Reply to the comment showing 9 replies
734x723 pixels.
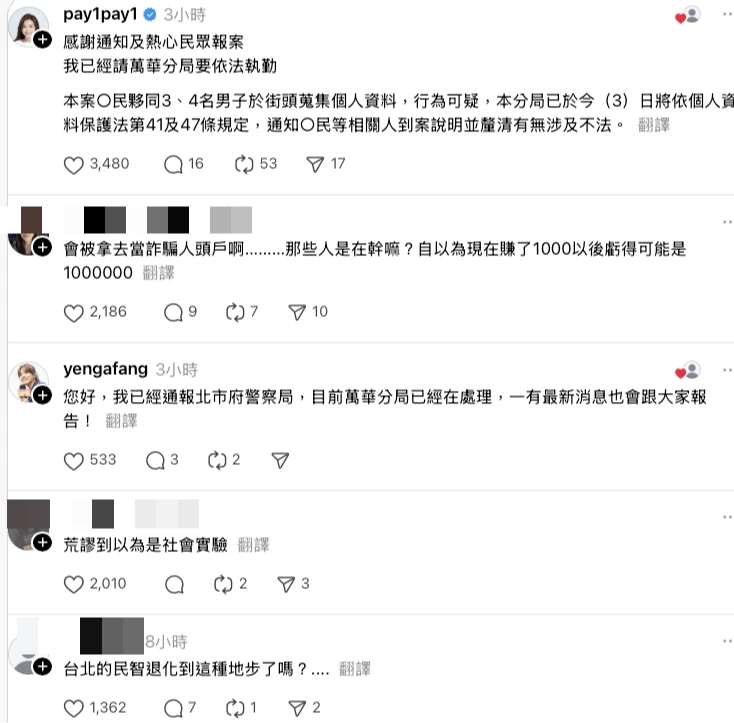pyautogui.click(x=173, y=313)
